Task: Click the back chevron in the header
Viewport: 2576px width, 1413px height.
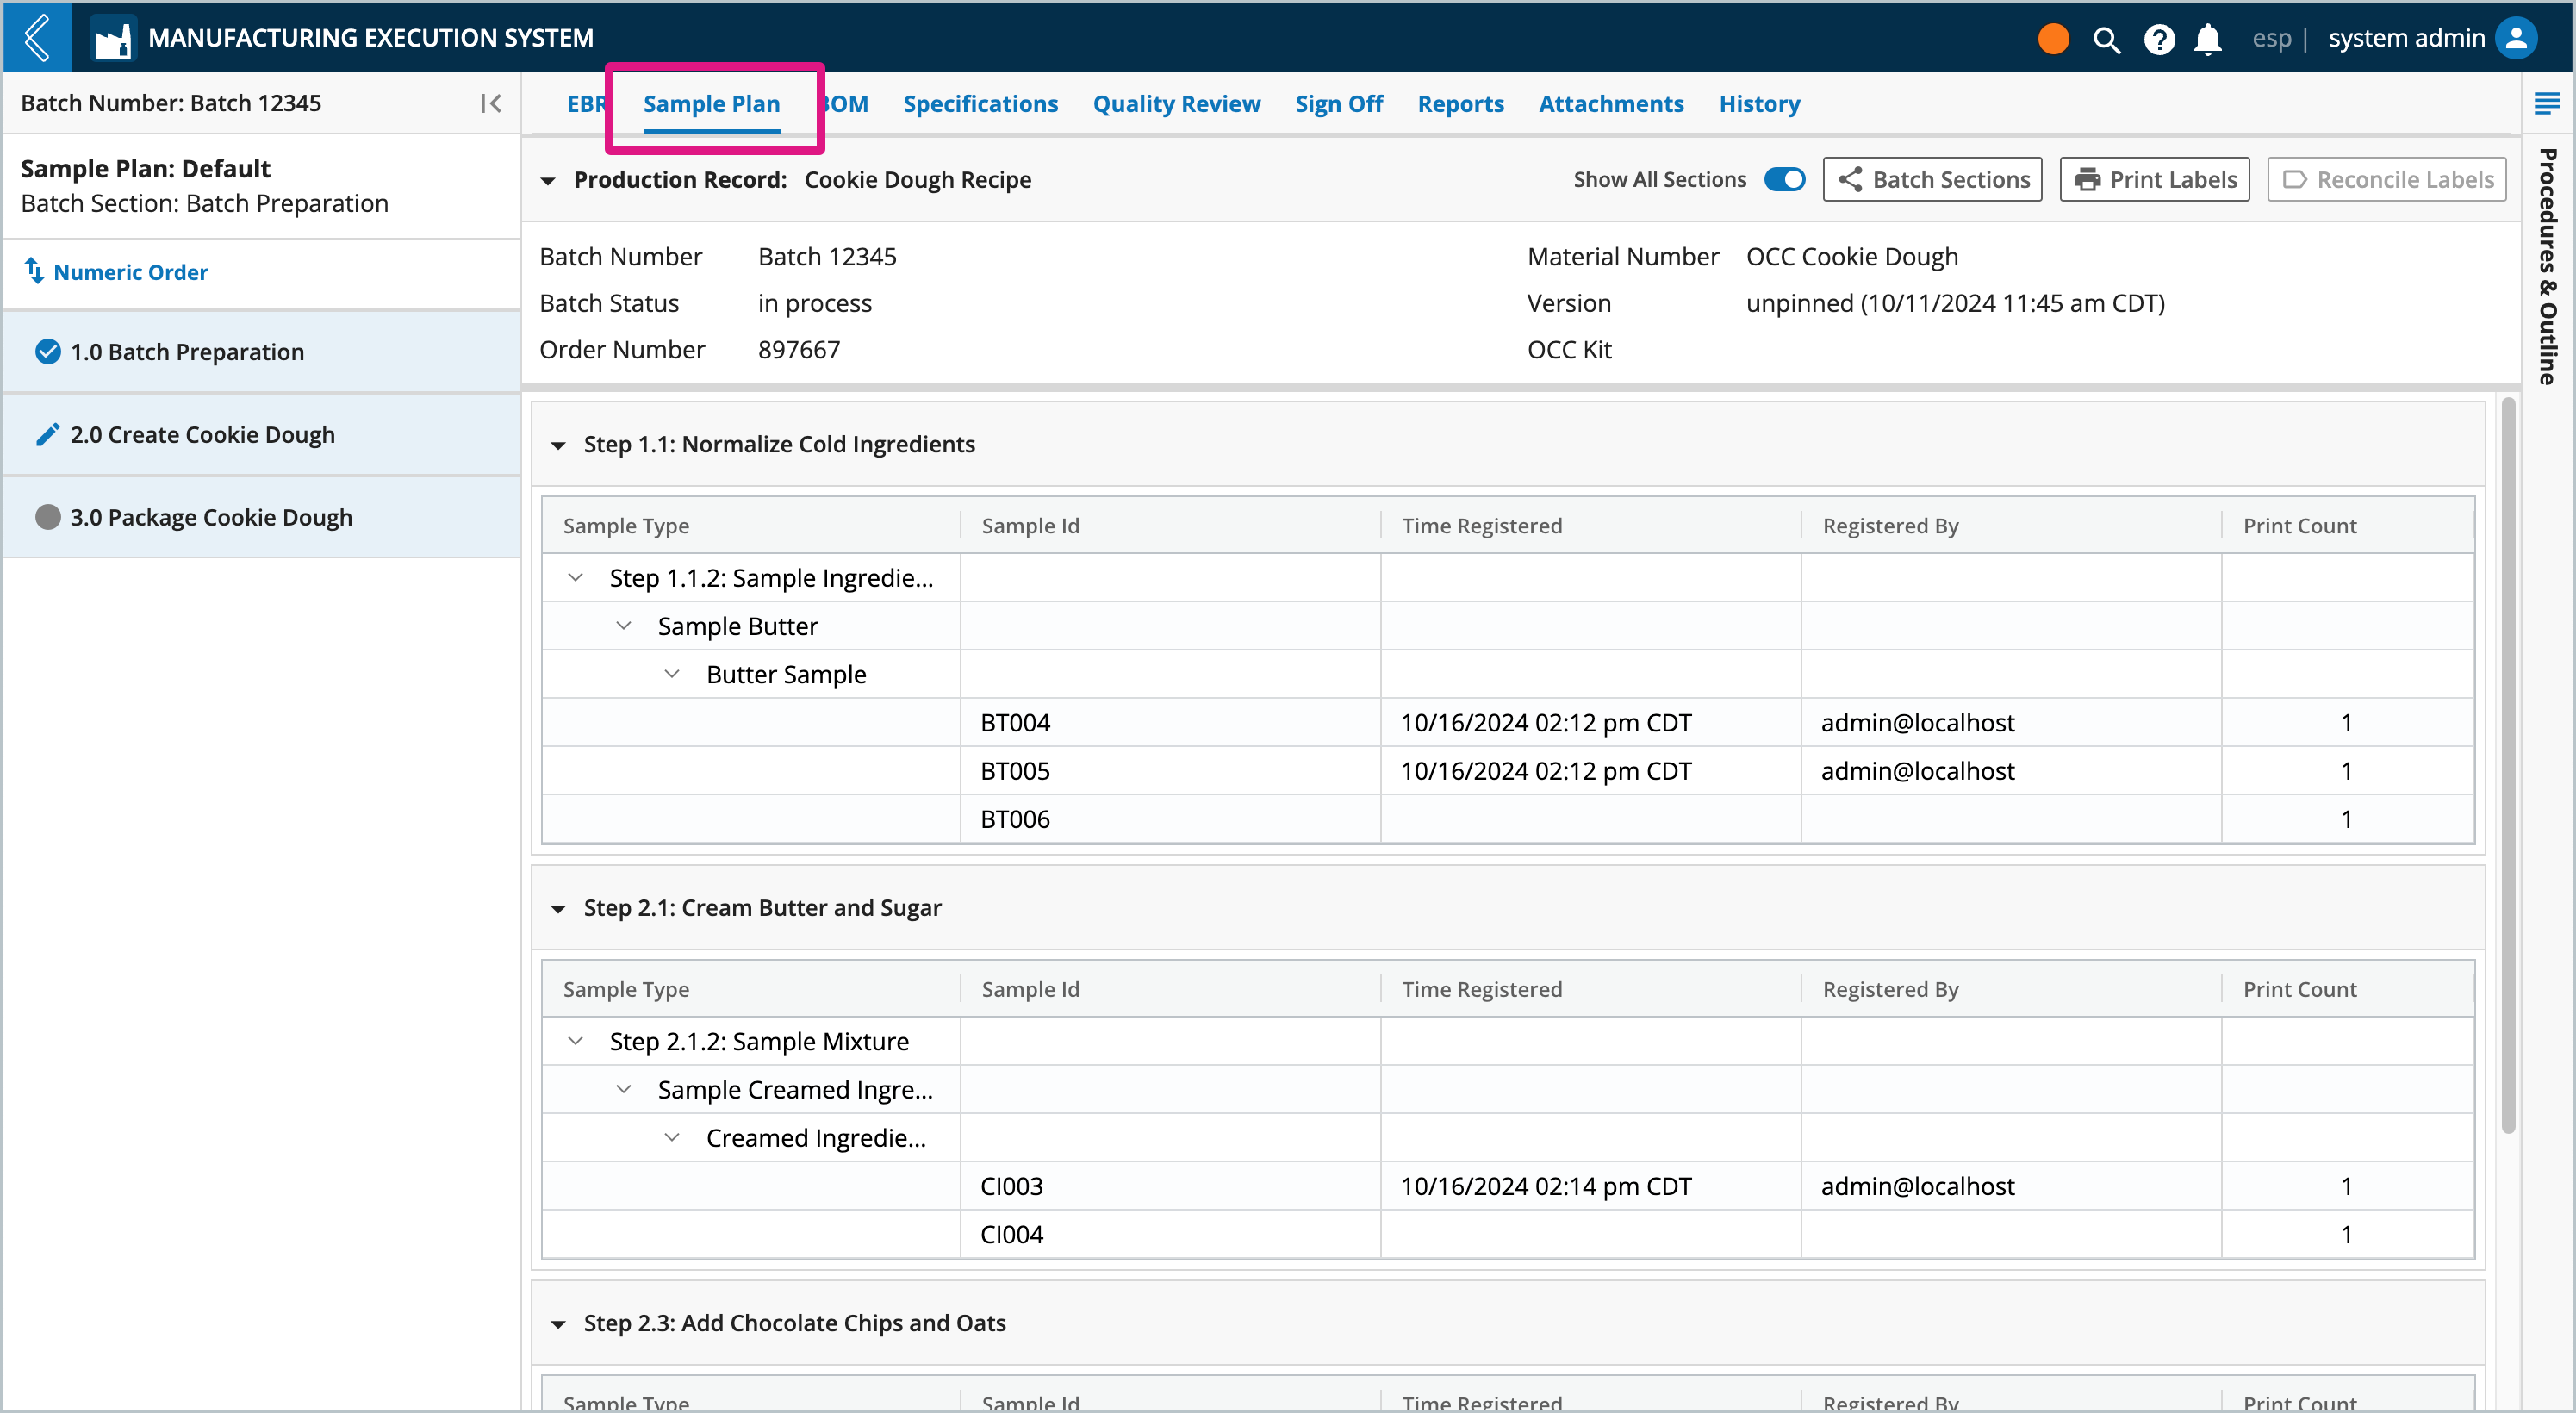Action: pyautogui.click(x=37, y=37)
